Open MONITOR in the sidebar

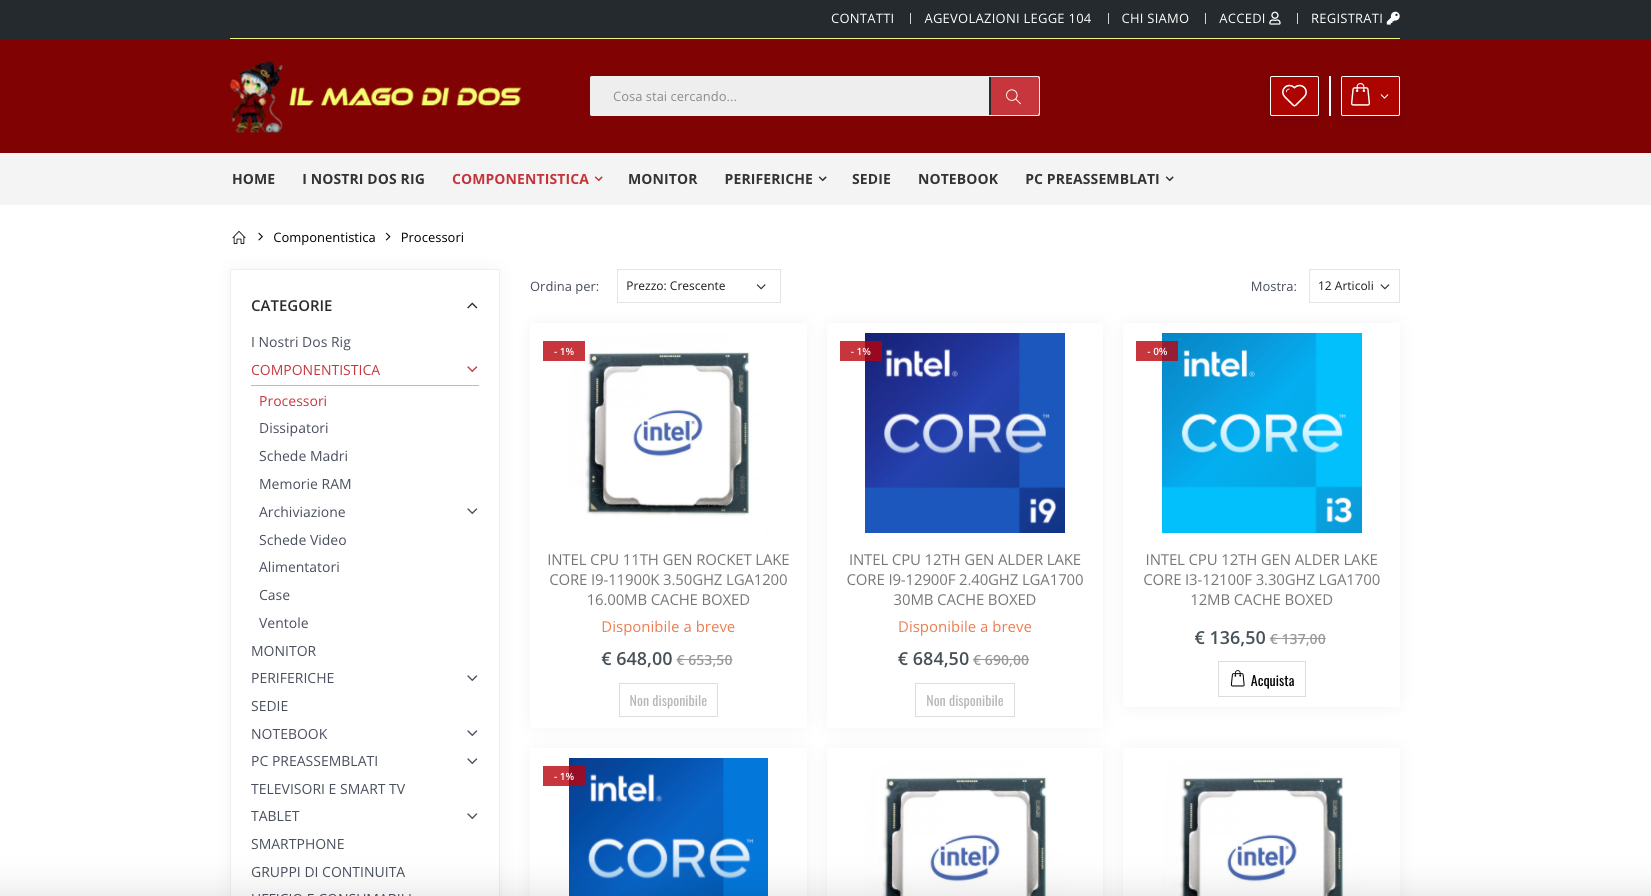coord(283,651)
